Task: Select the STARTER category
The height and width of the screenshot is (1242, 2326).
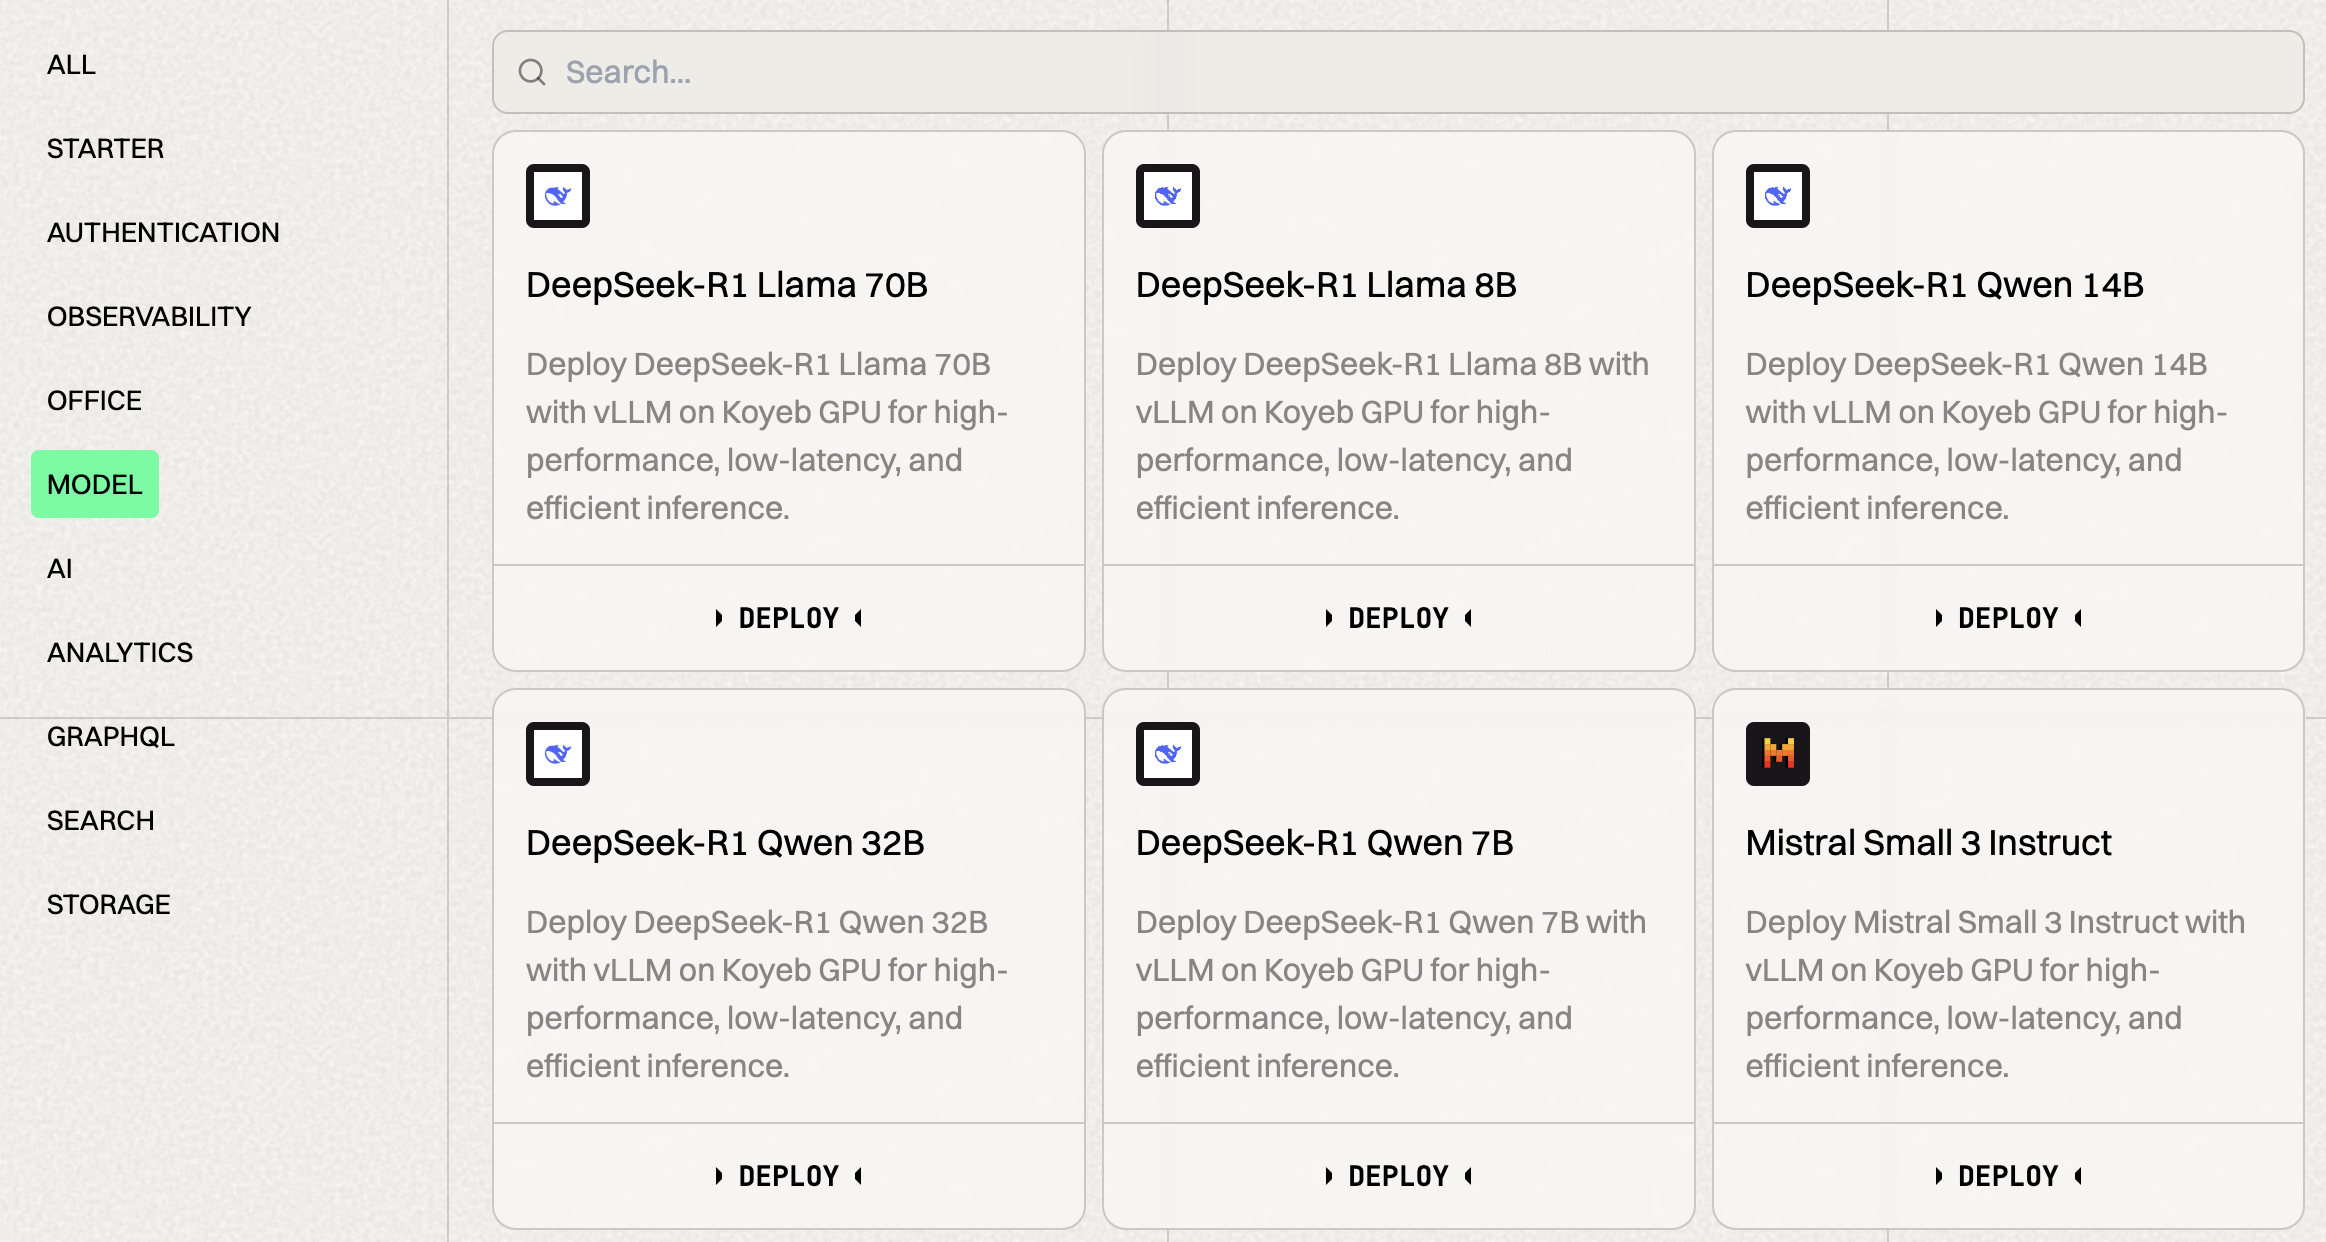Action: coord(105,149)
